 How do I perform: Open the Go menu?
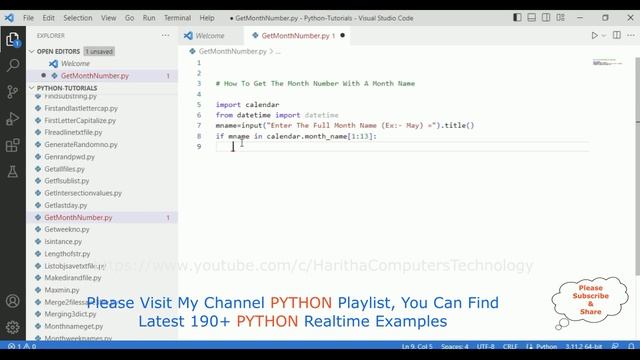(129, 18)
